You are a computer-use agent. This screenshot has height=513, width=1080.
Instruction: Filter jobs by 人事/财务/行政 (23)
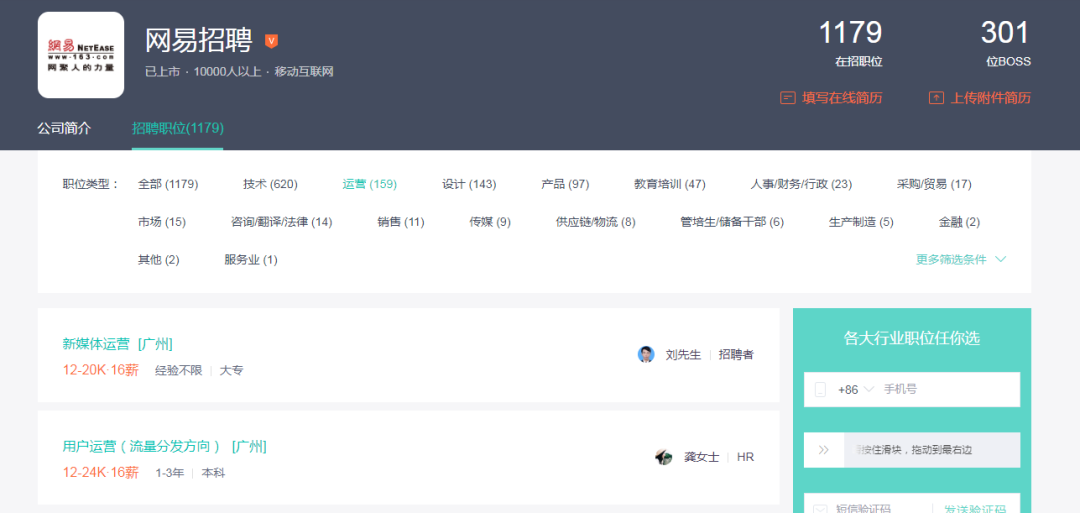(801, 184)
